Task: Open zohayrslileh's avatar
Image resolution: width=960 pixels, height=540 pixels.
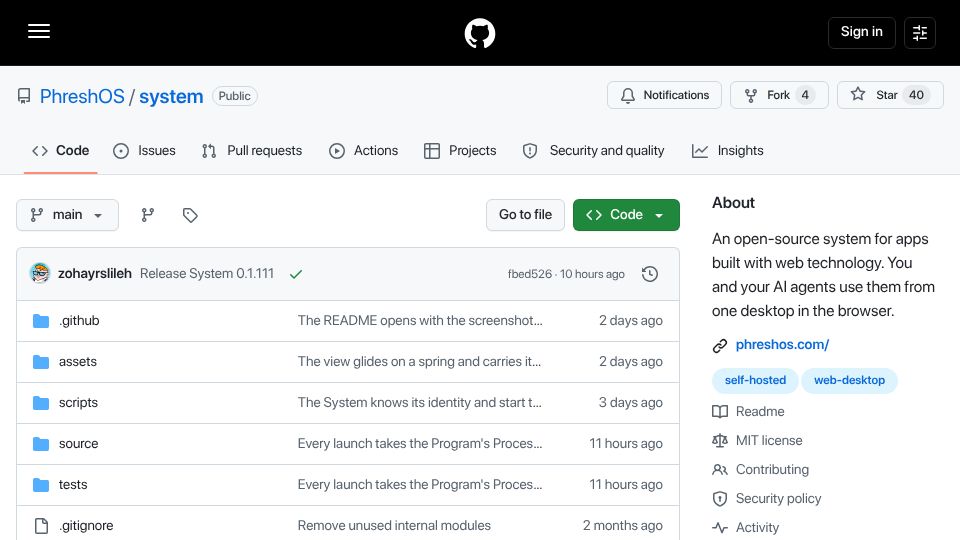Action: pyautogui.click(x=40, y=273)
